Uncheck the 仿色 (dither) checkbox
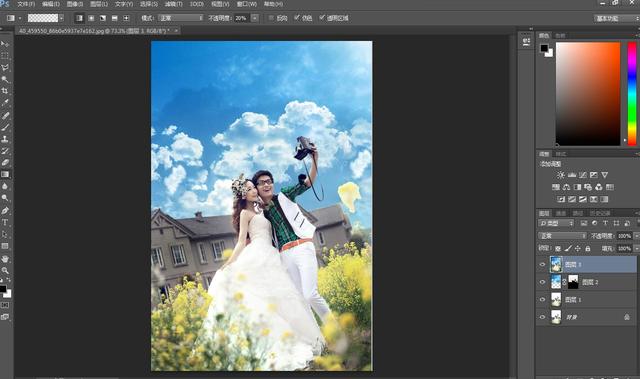 [x=297, y=18]
